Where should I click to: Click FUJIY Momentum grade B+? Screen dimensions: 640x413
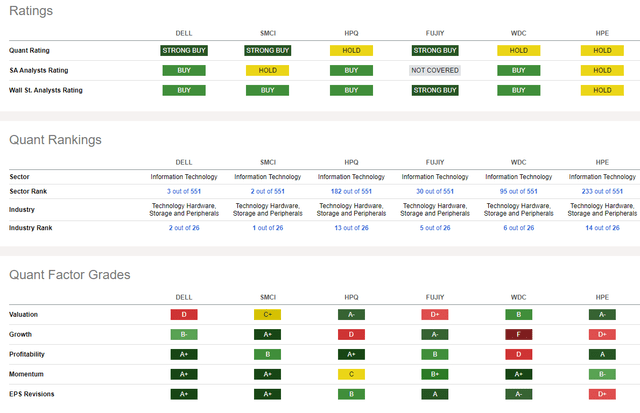tap(435, 374)
